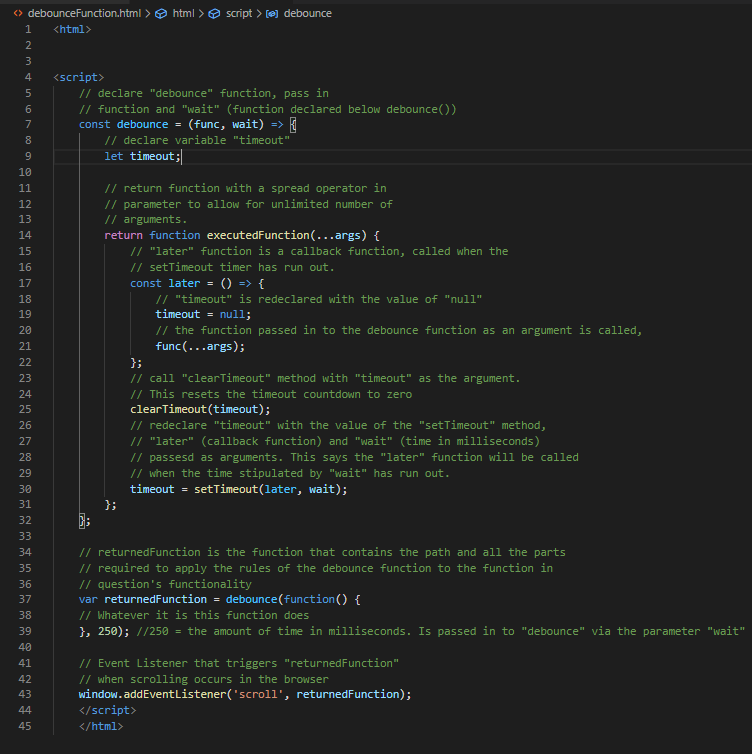Click 'clearTimeout(timeout);' on line 25
Screen dimensions: 752x754
click(200, 409)
